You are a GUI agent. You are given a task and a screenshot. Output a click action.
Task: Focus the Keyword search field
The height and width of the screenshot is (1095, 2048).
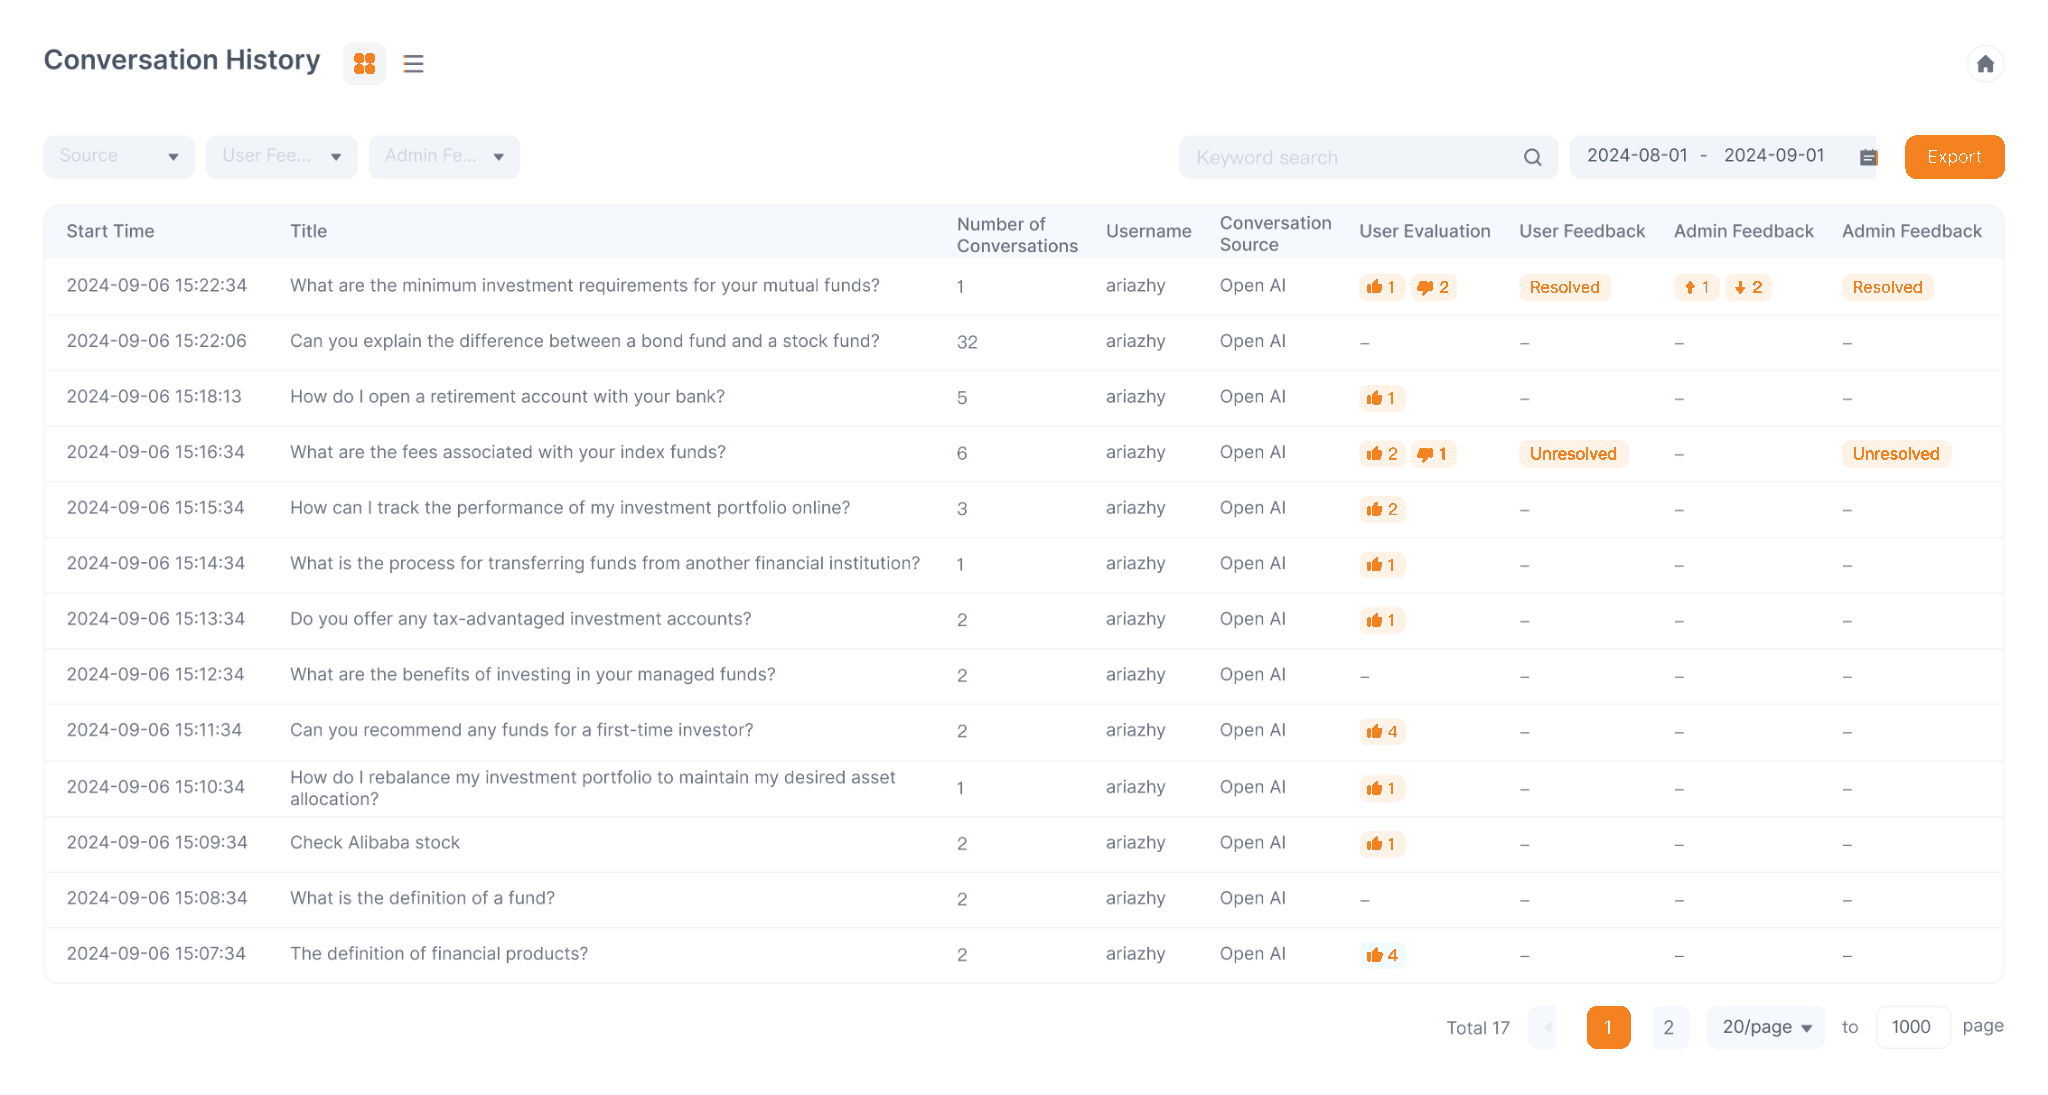click(1368, 157)
